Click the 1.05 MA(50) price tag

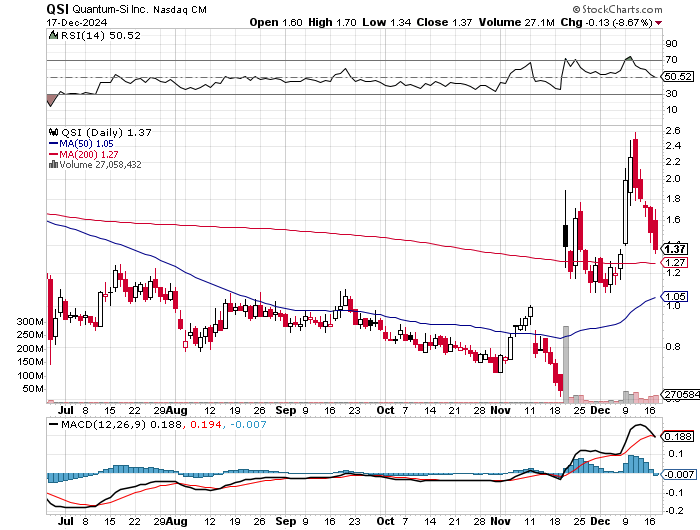[x=675, y=296]
